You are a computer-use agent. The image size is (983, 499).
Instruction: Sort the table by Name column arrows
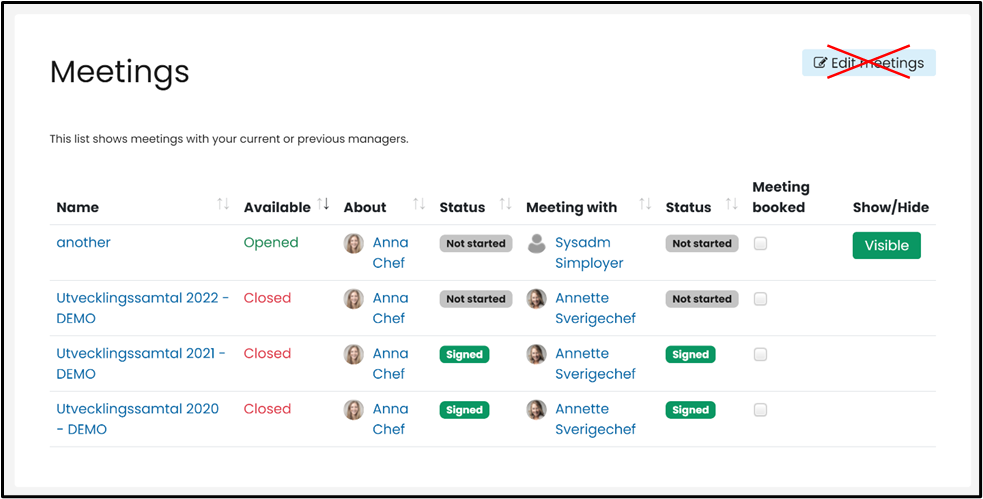pyautogui.click(x=223, y=205)
